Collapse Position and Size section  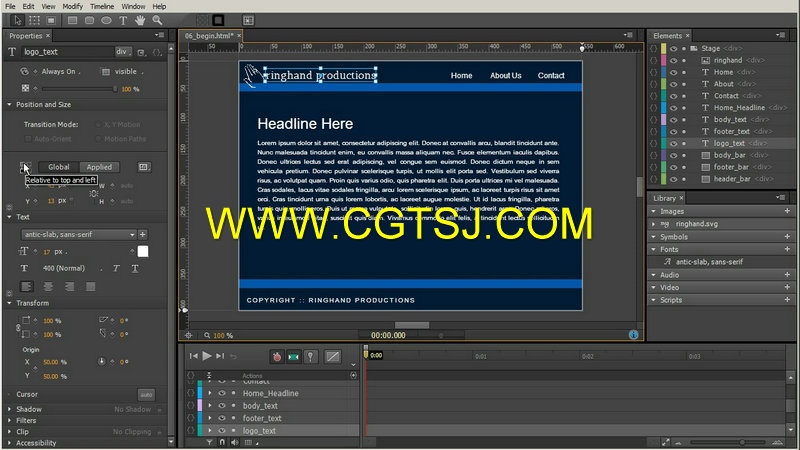(9, 105)
